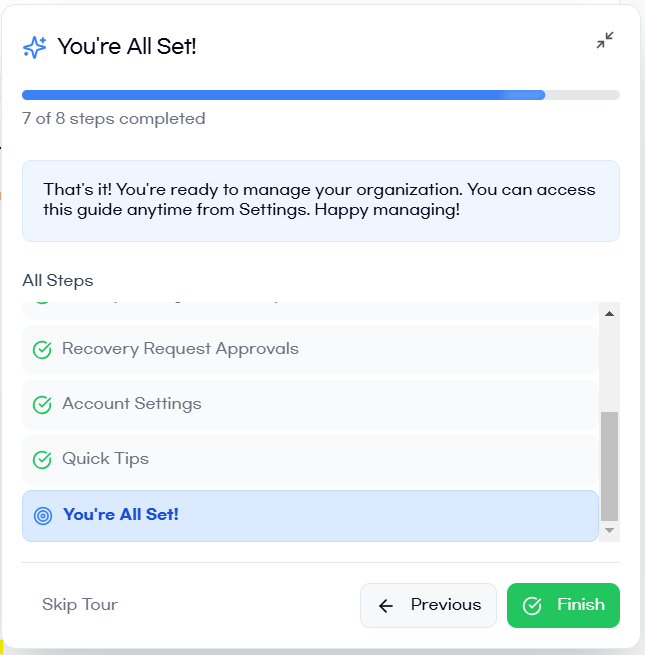645x655 pixels.
Task: Click the steps list scroll-up arrow
Action: [609, 313]
